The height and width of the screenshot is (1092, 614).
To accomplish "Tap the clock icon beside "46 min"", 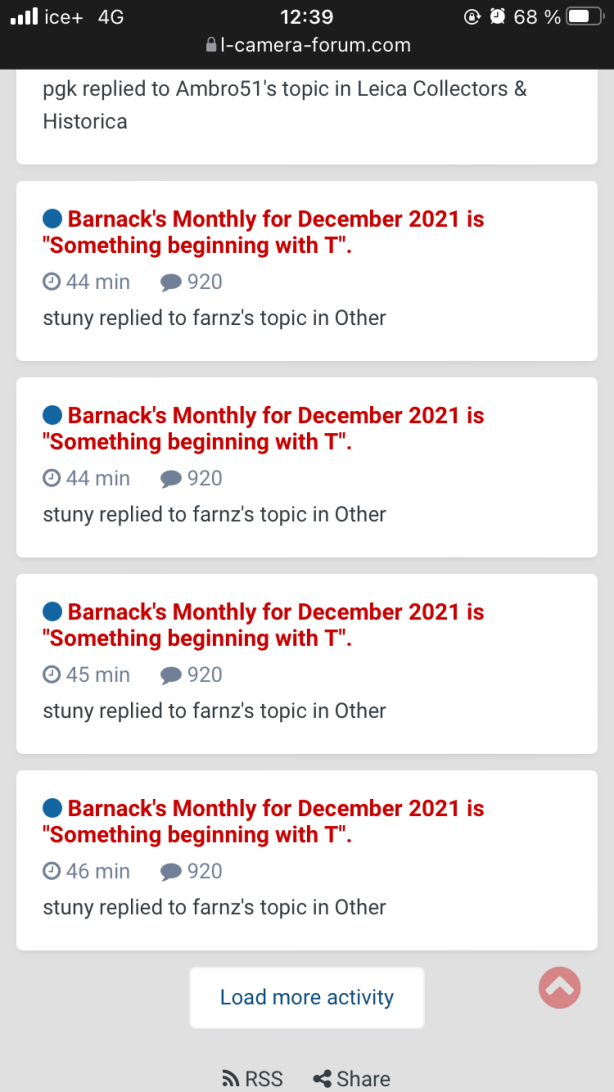I will (x=52, y=871).
